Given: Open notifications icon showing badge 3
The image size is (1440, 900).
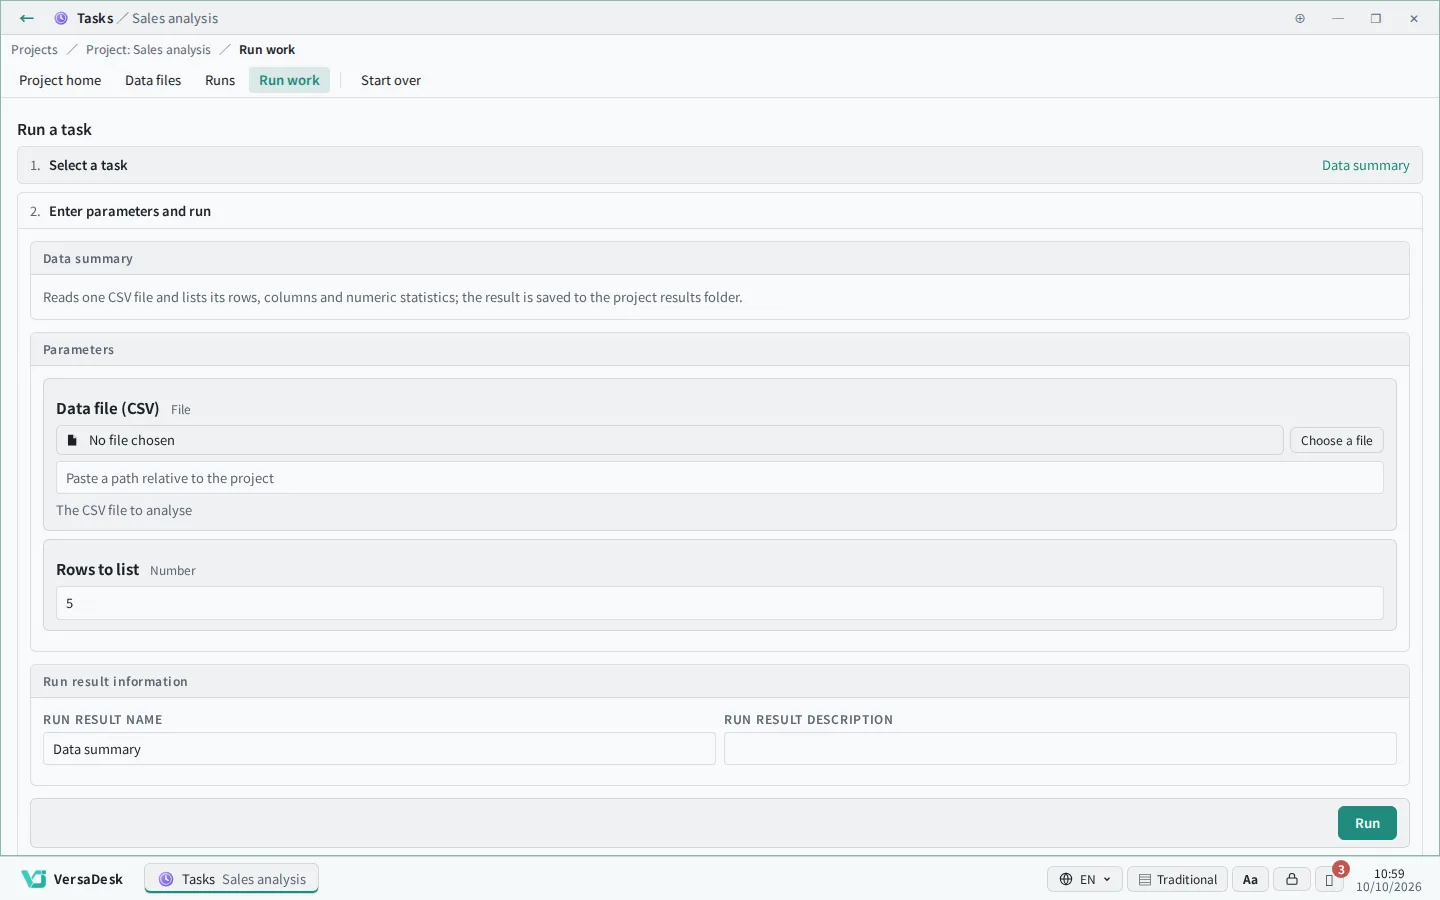Looking at the screenshot, I should pos(1330,879).
